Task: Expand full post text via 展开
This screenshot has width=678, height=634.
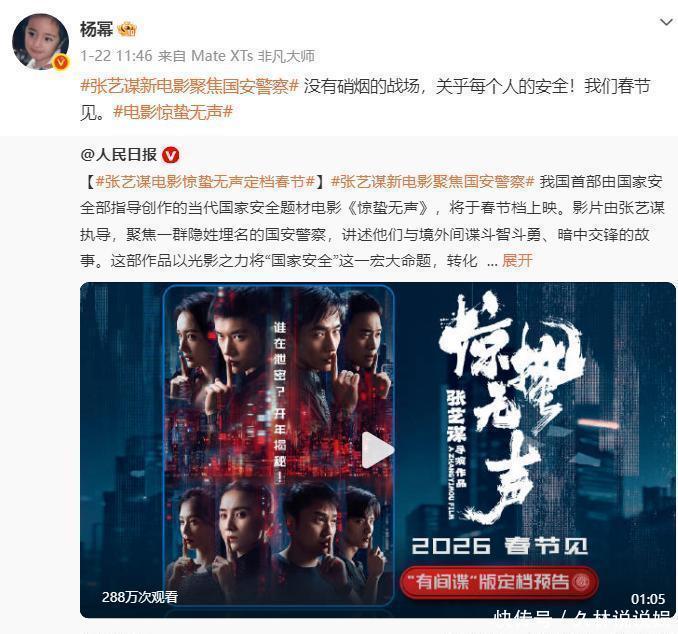Action: (x=517, y=261)
